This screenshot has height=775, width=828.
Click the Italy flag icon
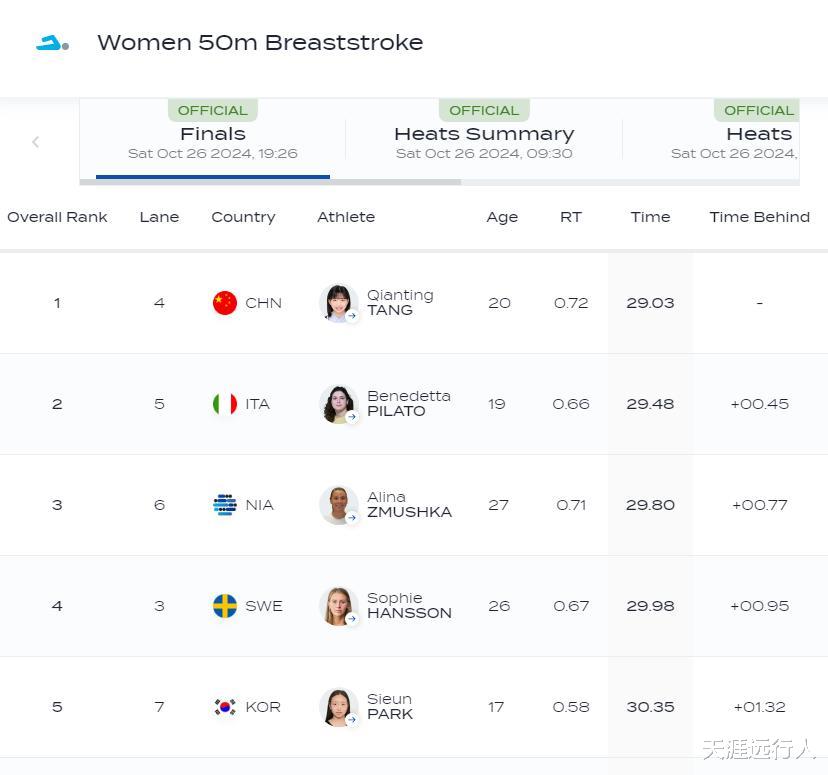click(x=225, y=404)
